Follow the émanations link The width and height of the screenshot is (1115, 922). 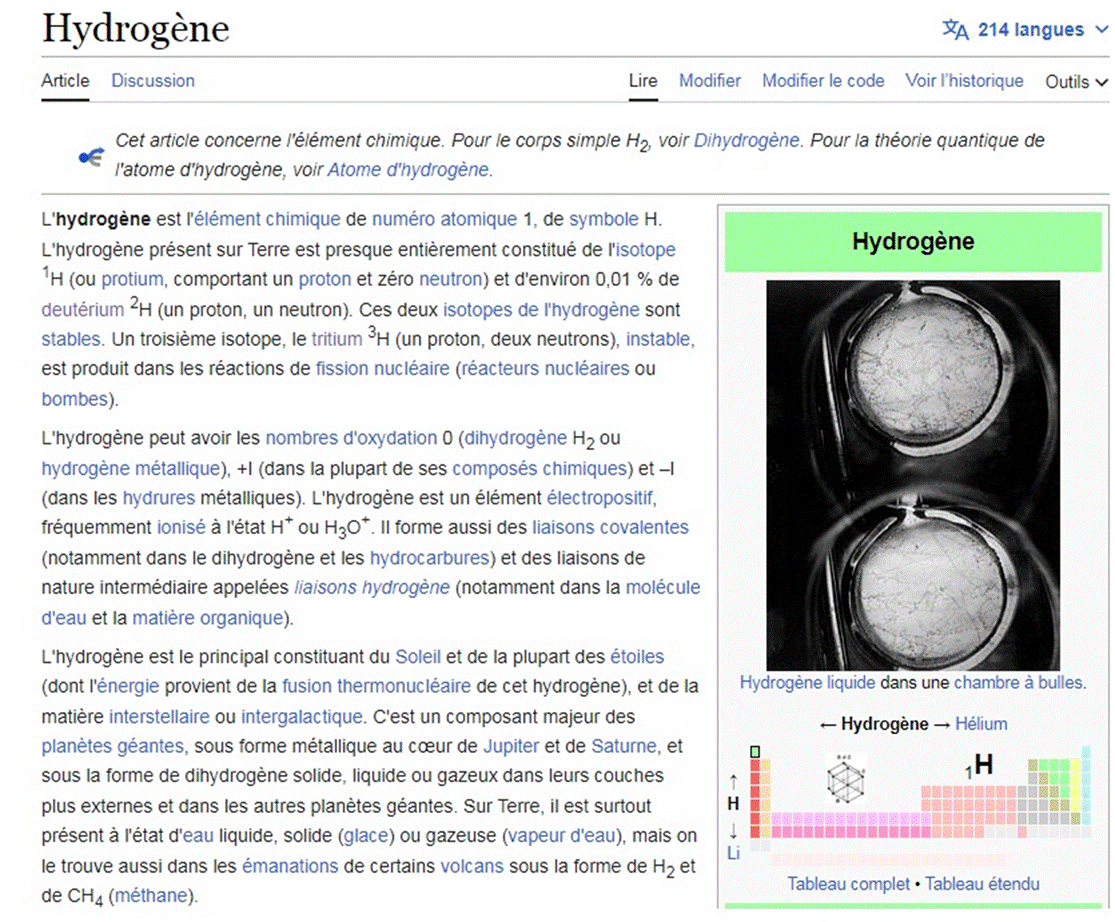290,867
